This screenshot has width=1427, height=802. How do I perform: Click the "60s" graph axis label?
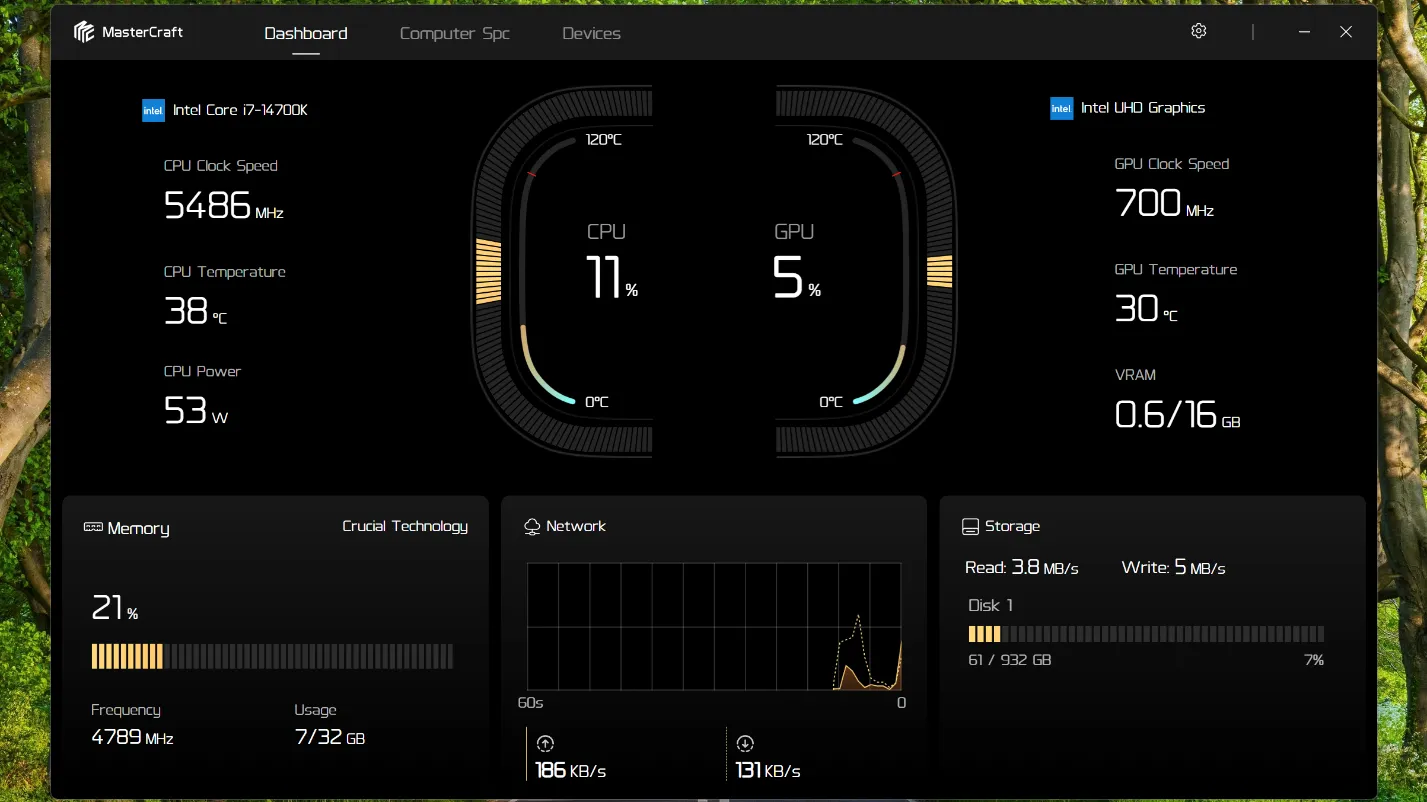point(530,703)
